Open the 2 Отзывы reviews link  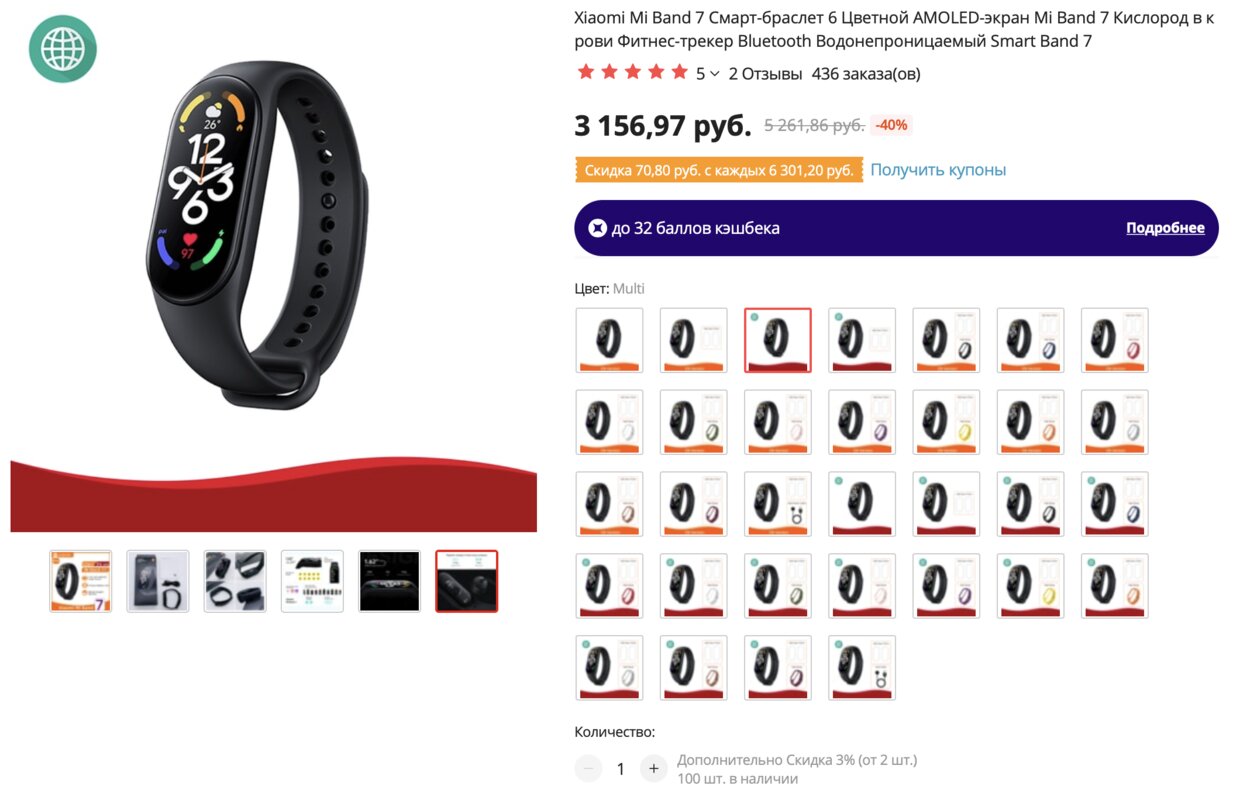click(765, 74)
